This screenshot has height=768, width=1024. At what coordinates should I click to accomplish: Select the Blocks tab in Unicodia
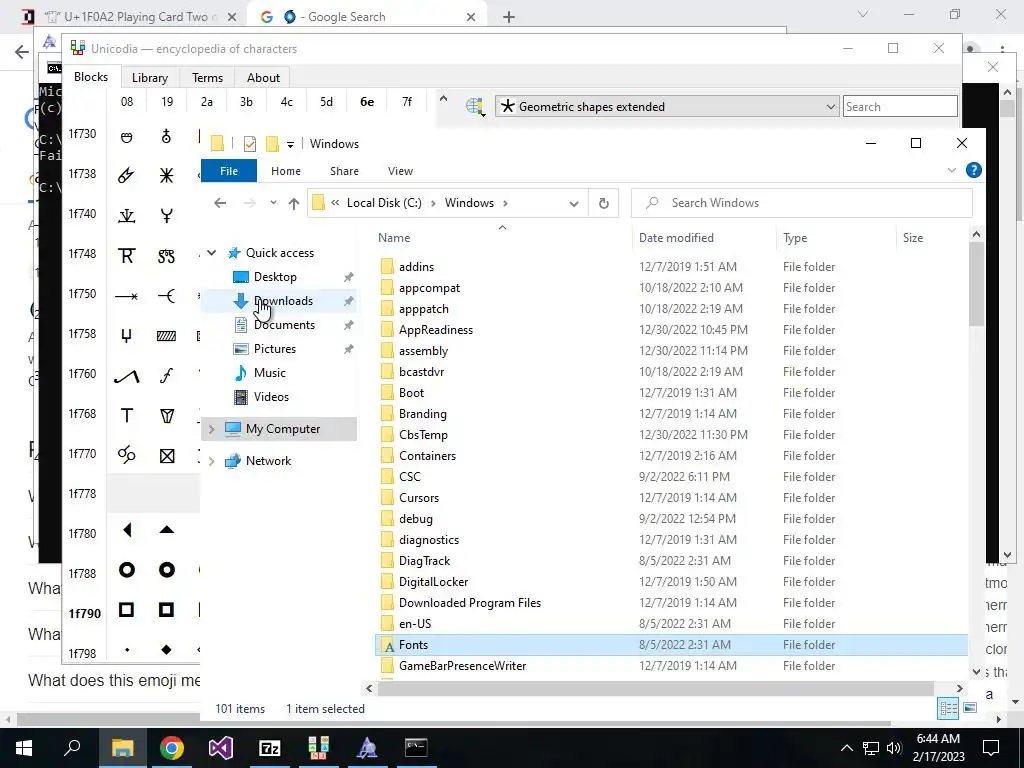(91, 77)
